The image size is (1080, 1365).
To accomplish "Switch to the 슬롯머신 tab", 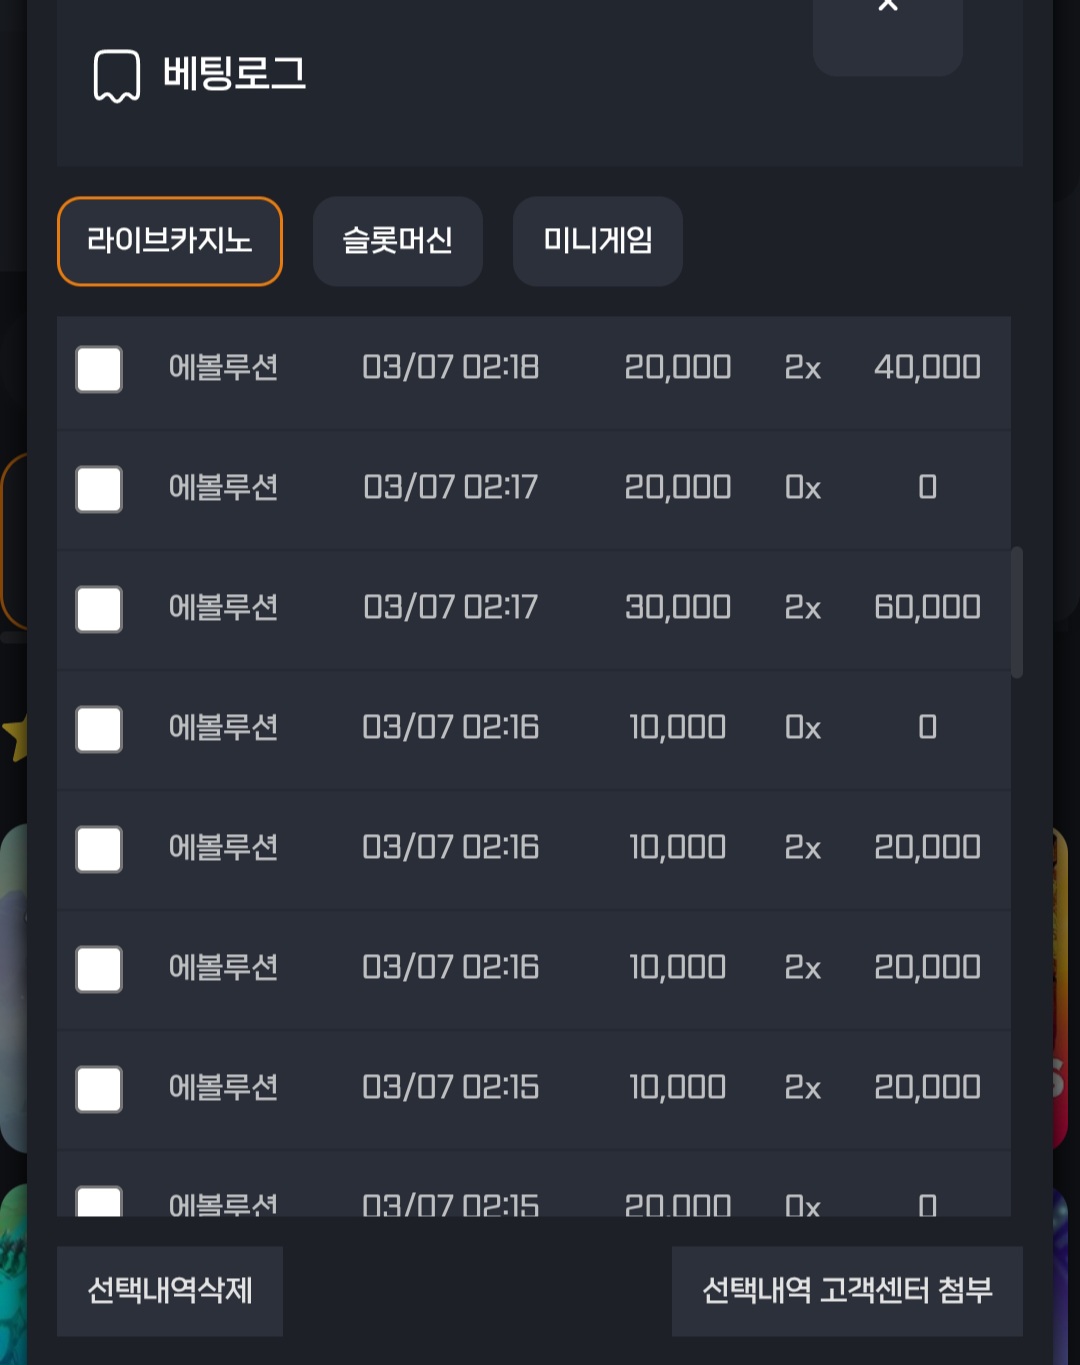I will [398, 241].
